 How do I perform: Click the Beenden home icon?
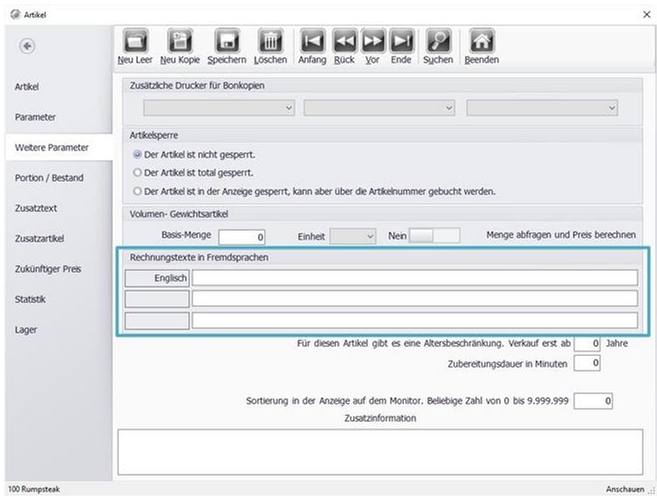click(481, 41)
